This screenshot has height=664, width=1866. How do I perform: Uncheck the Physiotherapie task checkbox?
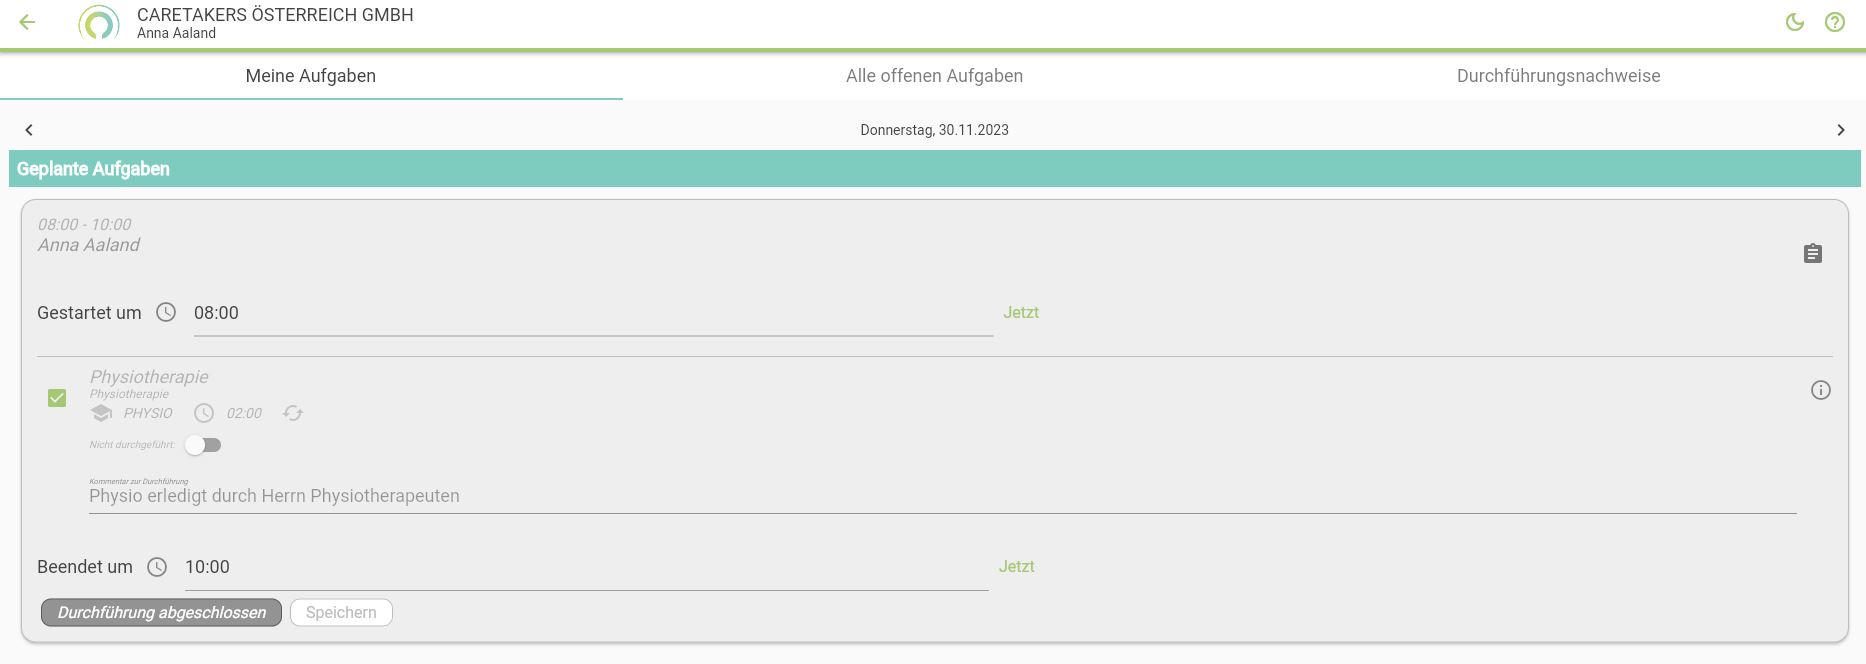pyautogui.click(x=57, y=398)
